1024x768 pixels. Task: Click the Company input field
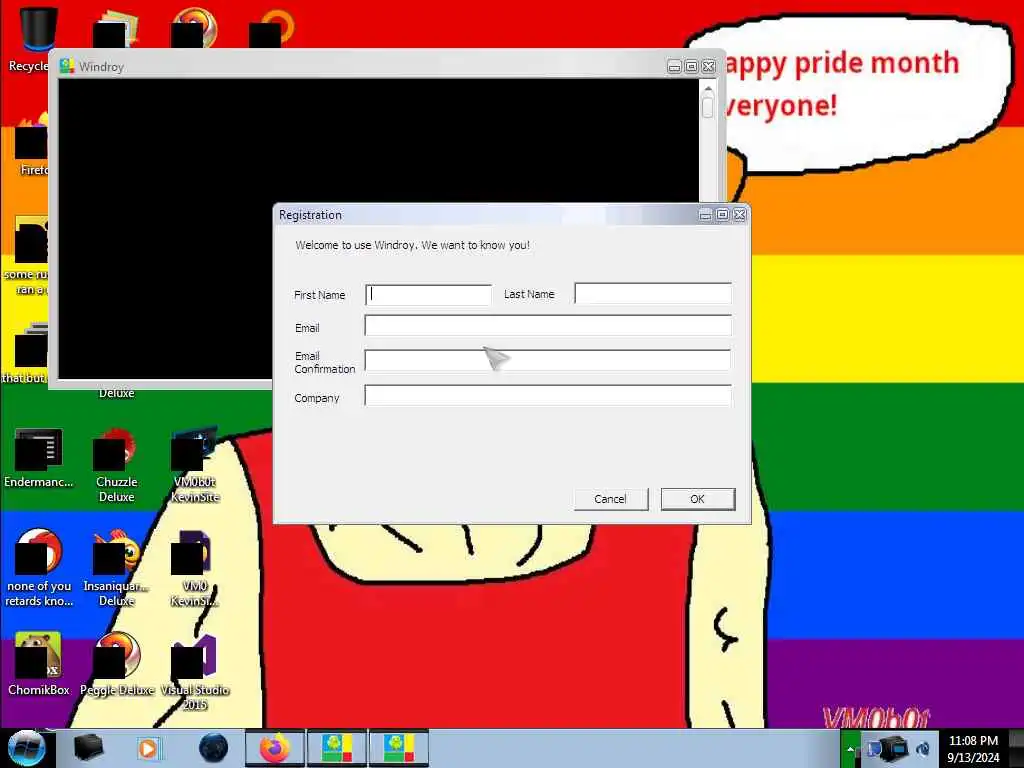pos(548,396)
